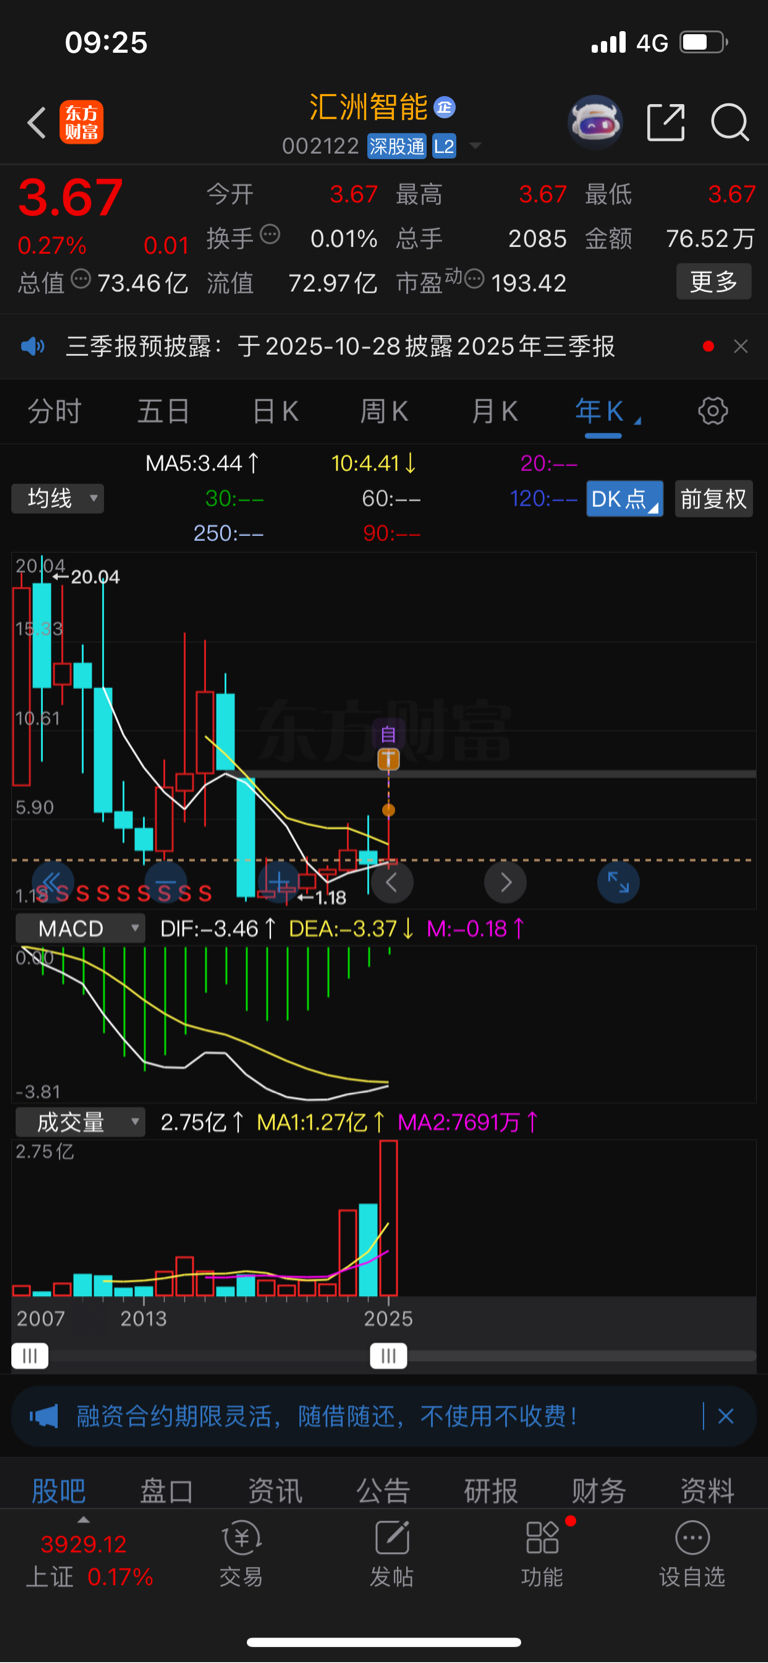The height and width of the screenshot is (1663, 768).
Task: Tap the orange T marker on chart
Action: (x=388, y=760)
